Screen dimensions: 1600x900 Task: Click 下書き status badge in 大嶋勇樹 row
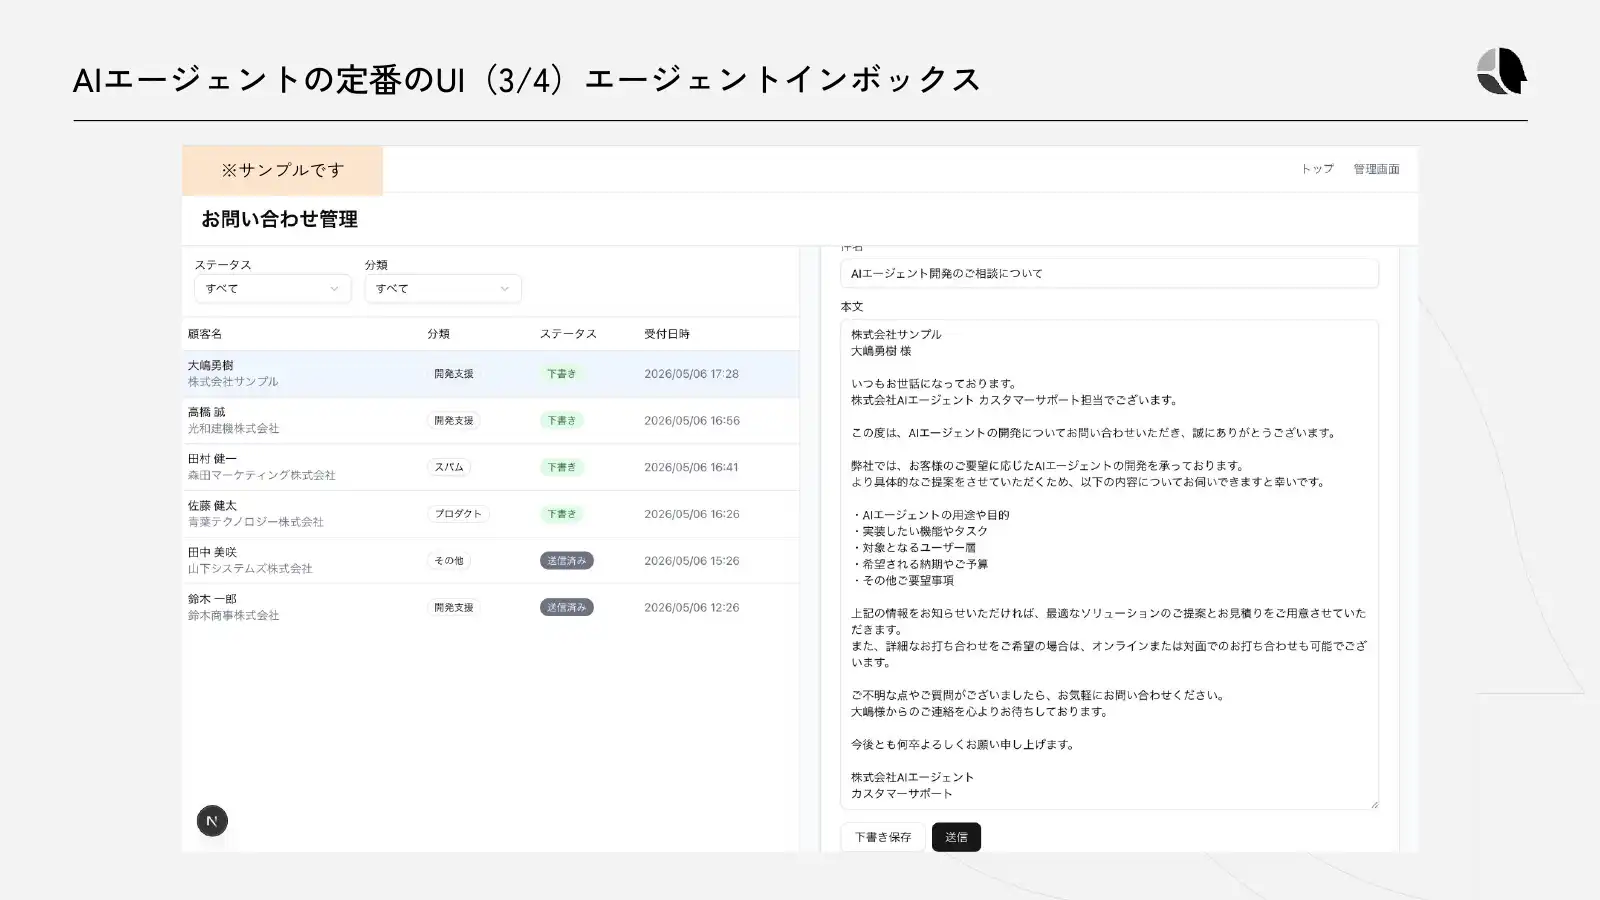[x=561, y=374]
